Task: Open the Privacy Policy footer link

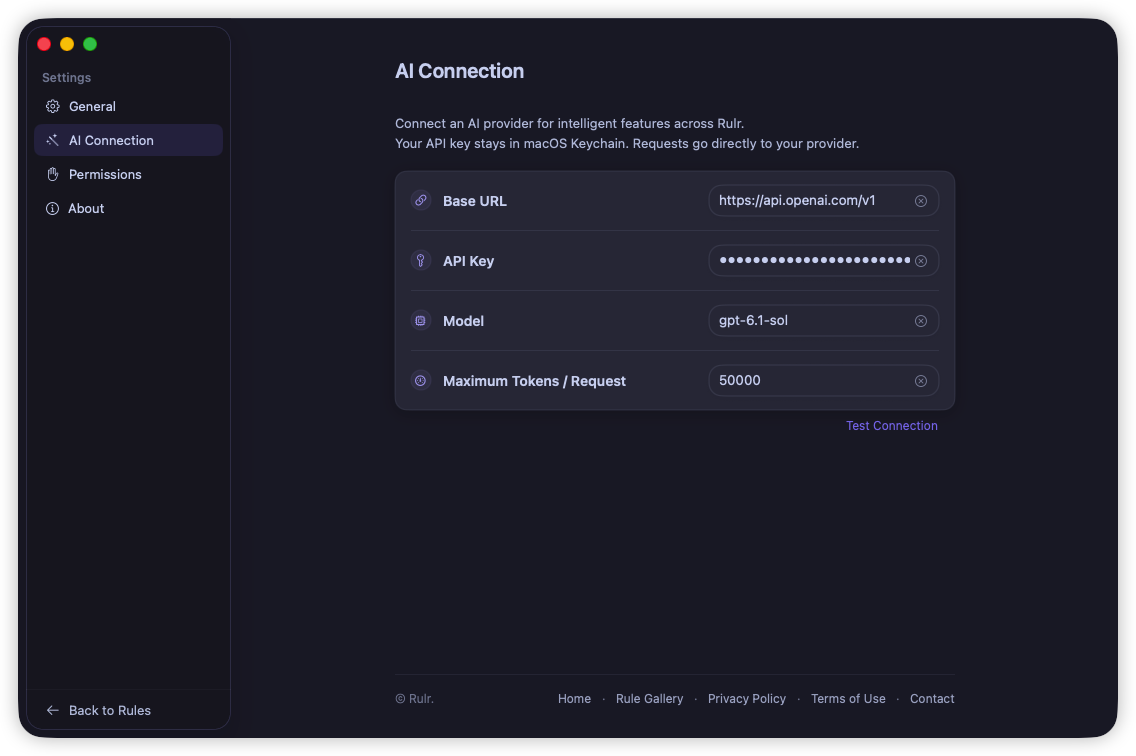Action: 747,699
